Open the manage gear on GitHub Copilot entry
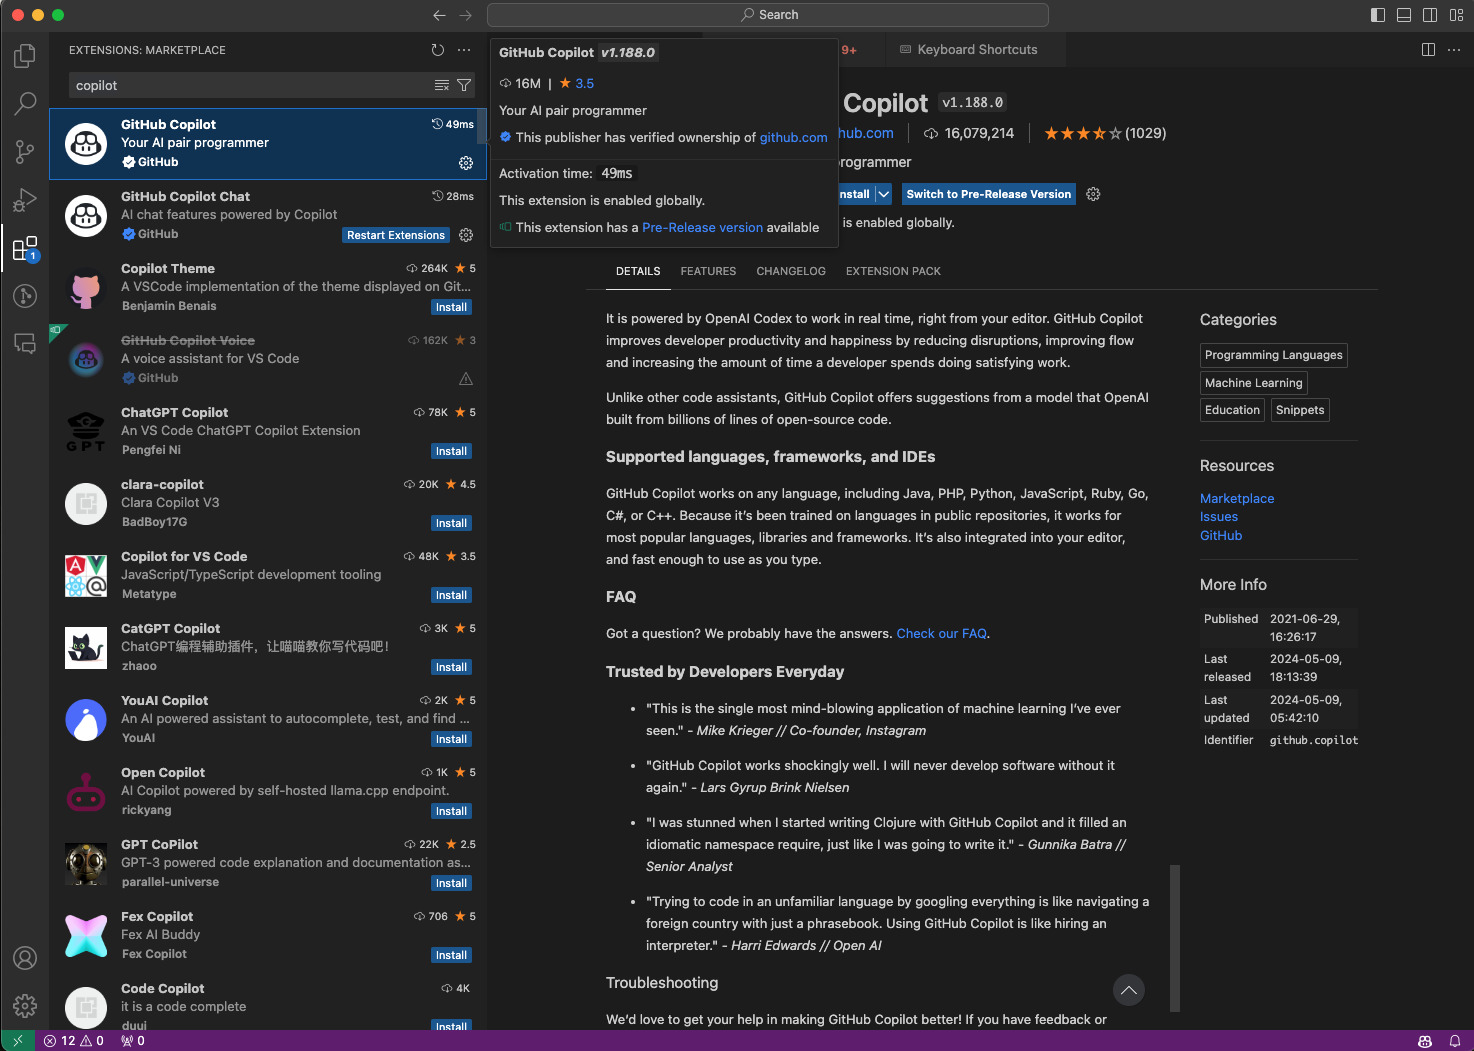Viewport: 1474px width, 1051px height. point(465,162)
